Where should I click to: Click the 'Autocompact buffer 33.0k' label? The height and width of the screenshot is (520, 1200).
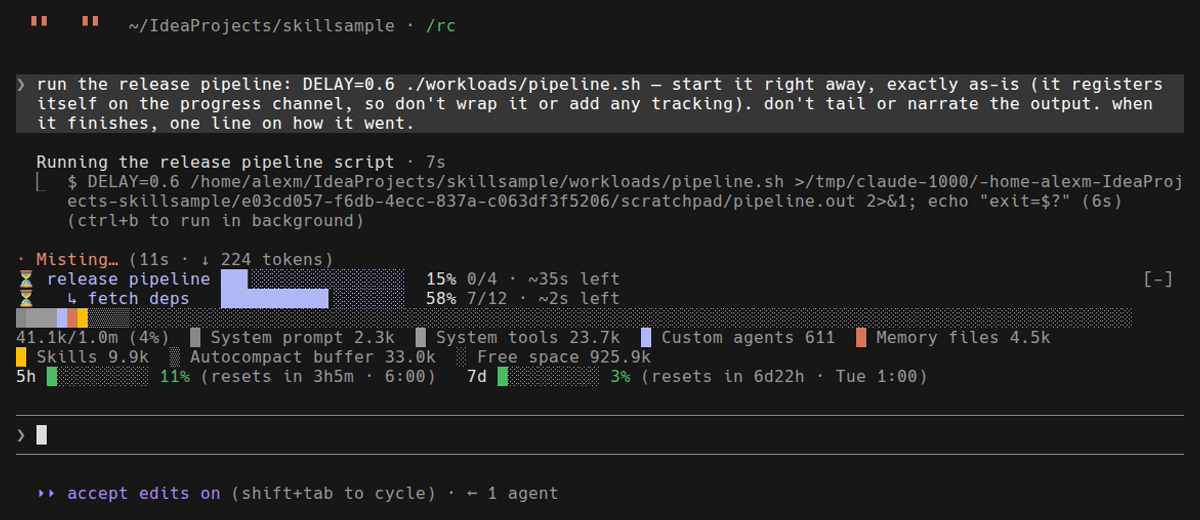coord(313,357)
